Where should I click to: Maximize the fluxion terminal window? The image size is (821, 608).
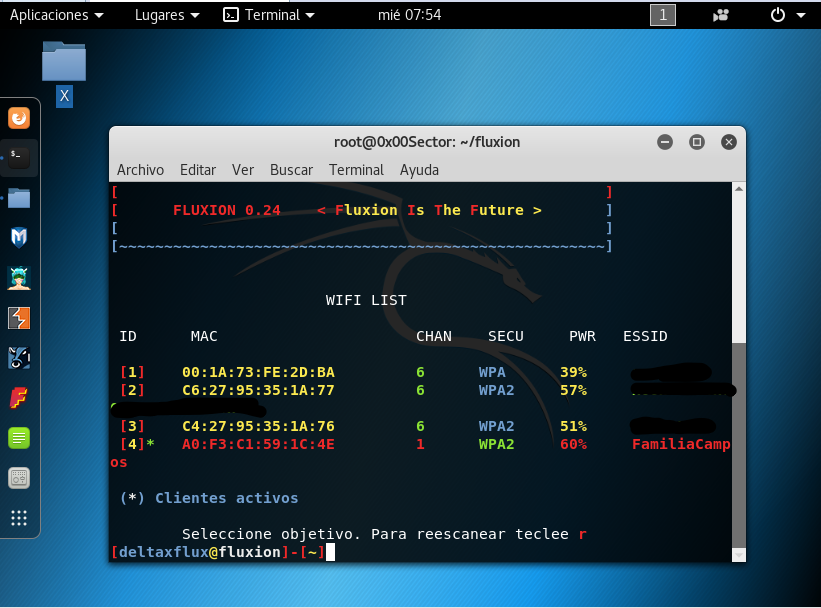coord(697,142)
